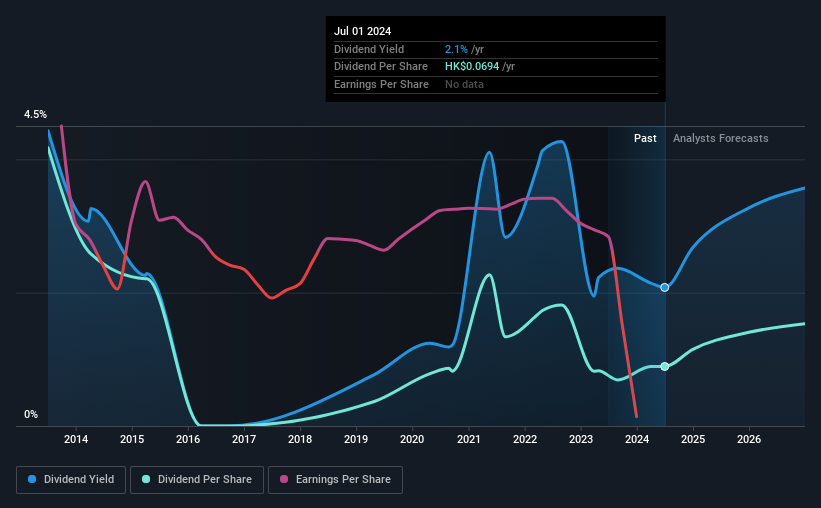This screenshot has height=508, width=821.
Task: Click the 2017 x-axis label
Action: [244, 439]
